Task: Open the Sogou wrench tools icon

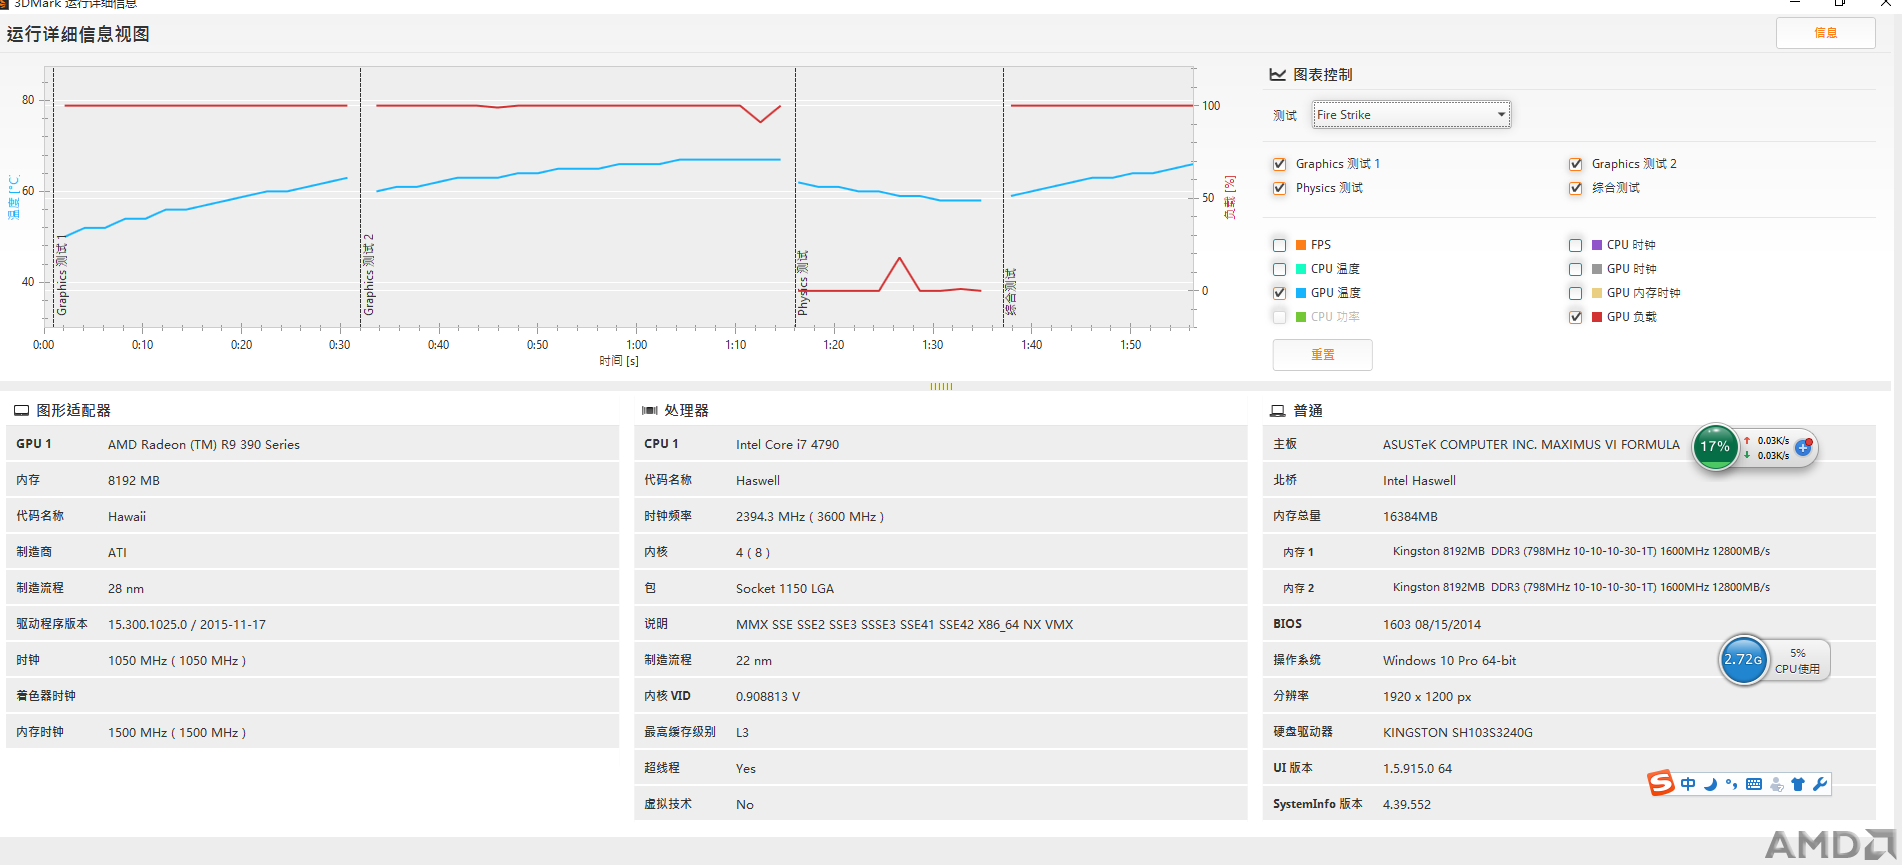Action: (1820, 784)
